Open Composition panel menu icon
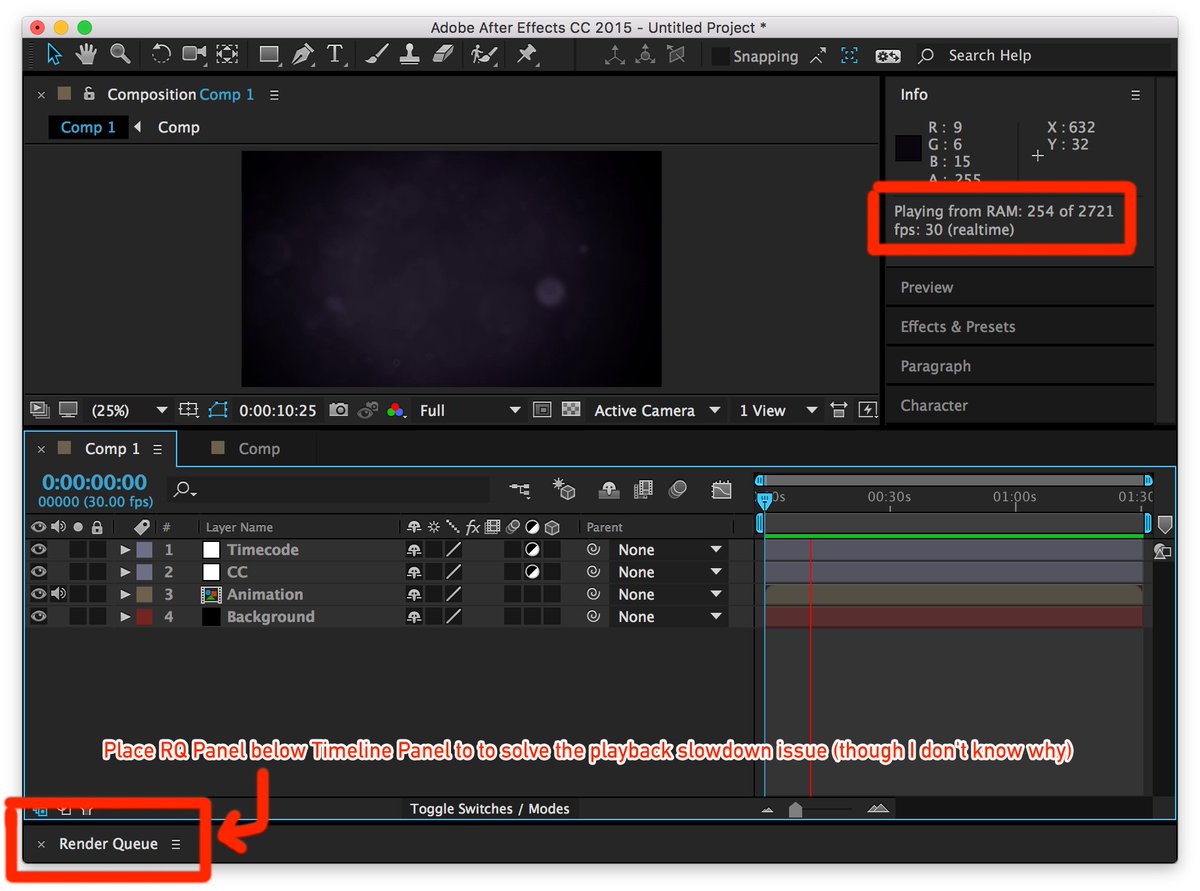 click(274, 95)
